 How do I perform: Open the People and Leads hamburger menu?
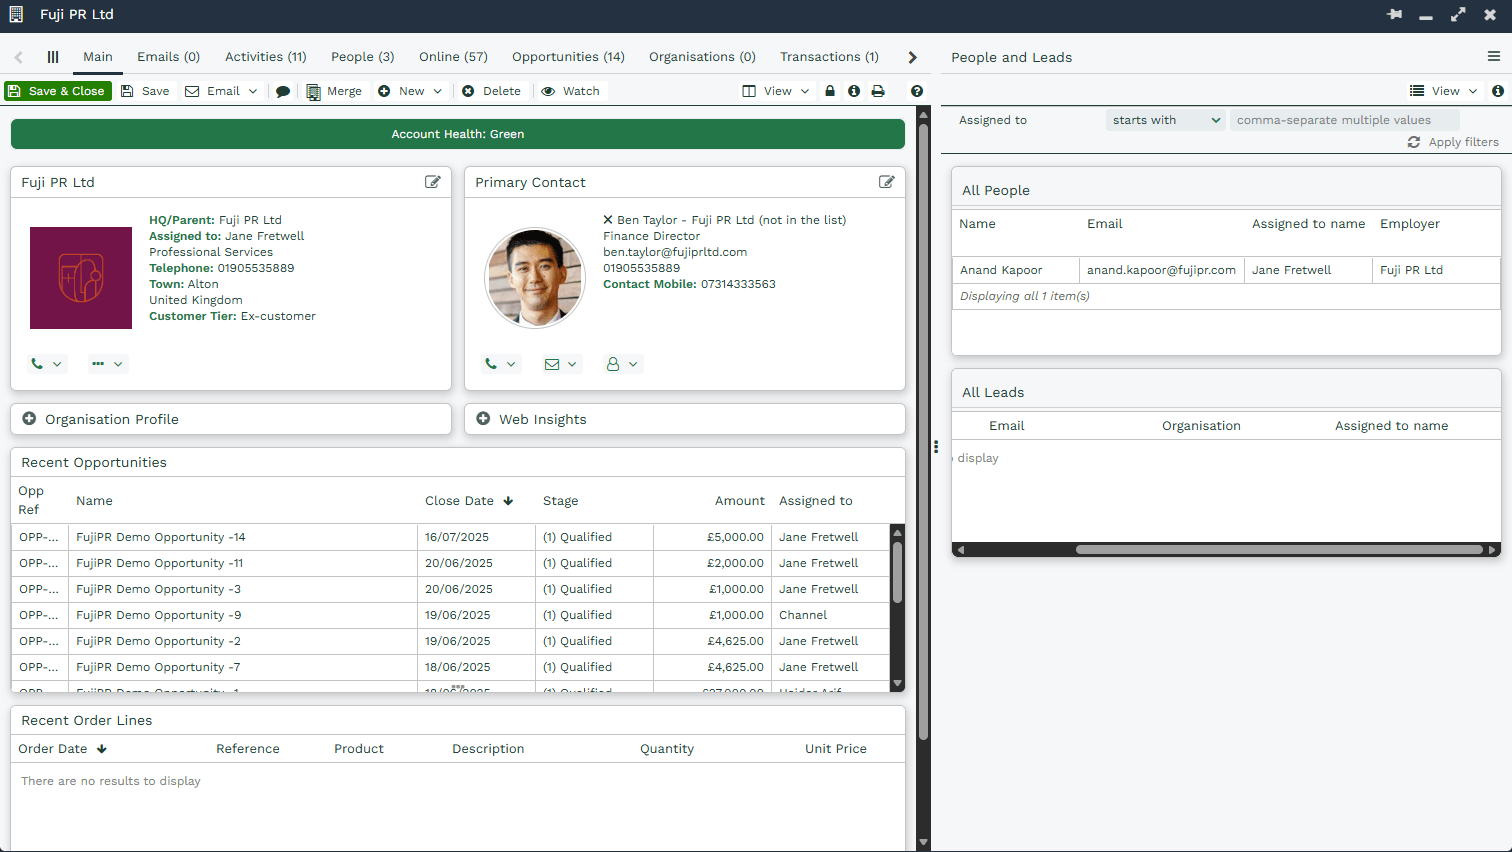point(1493,57)
